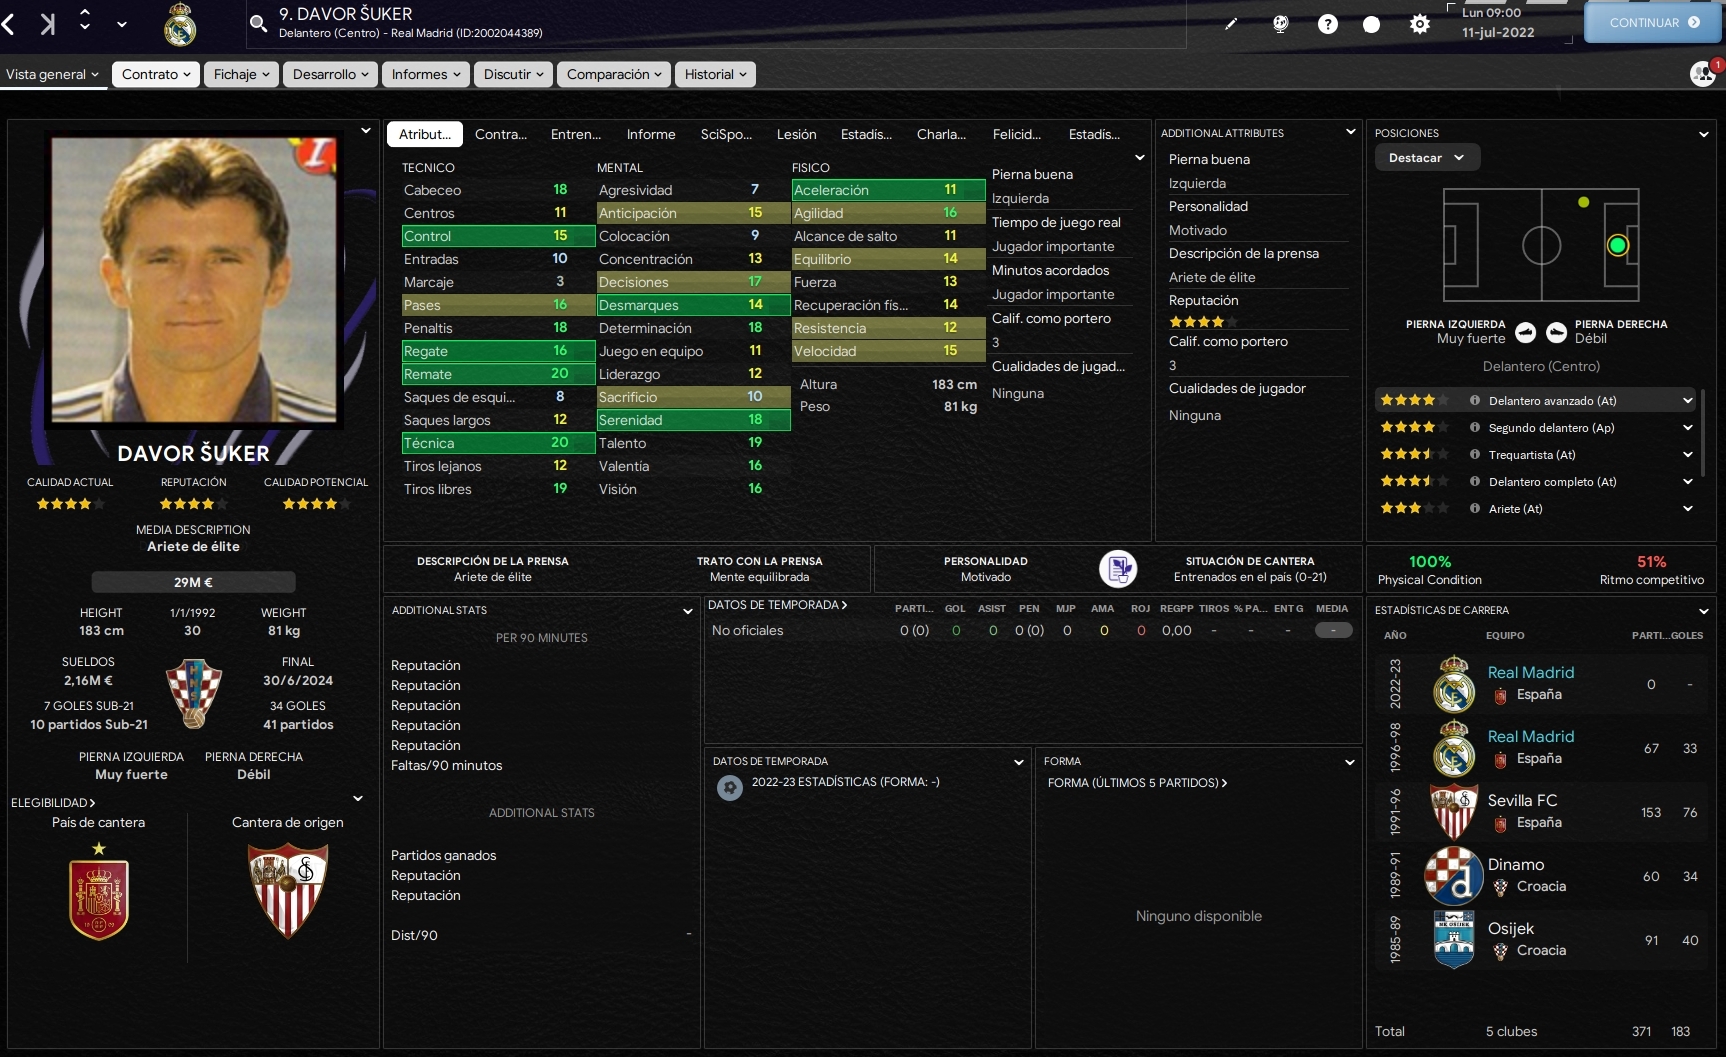Go back with the left arrow
This screenshot has height=1057, width=1726.
pos(9,23)
